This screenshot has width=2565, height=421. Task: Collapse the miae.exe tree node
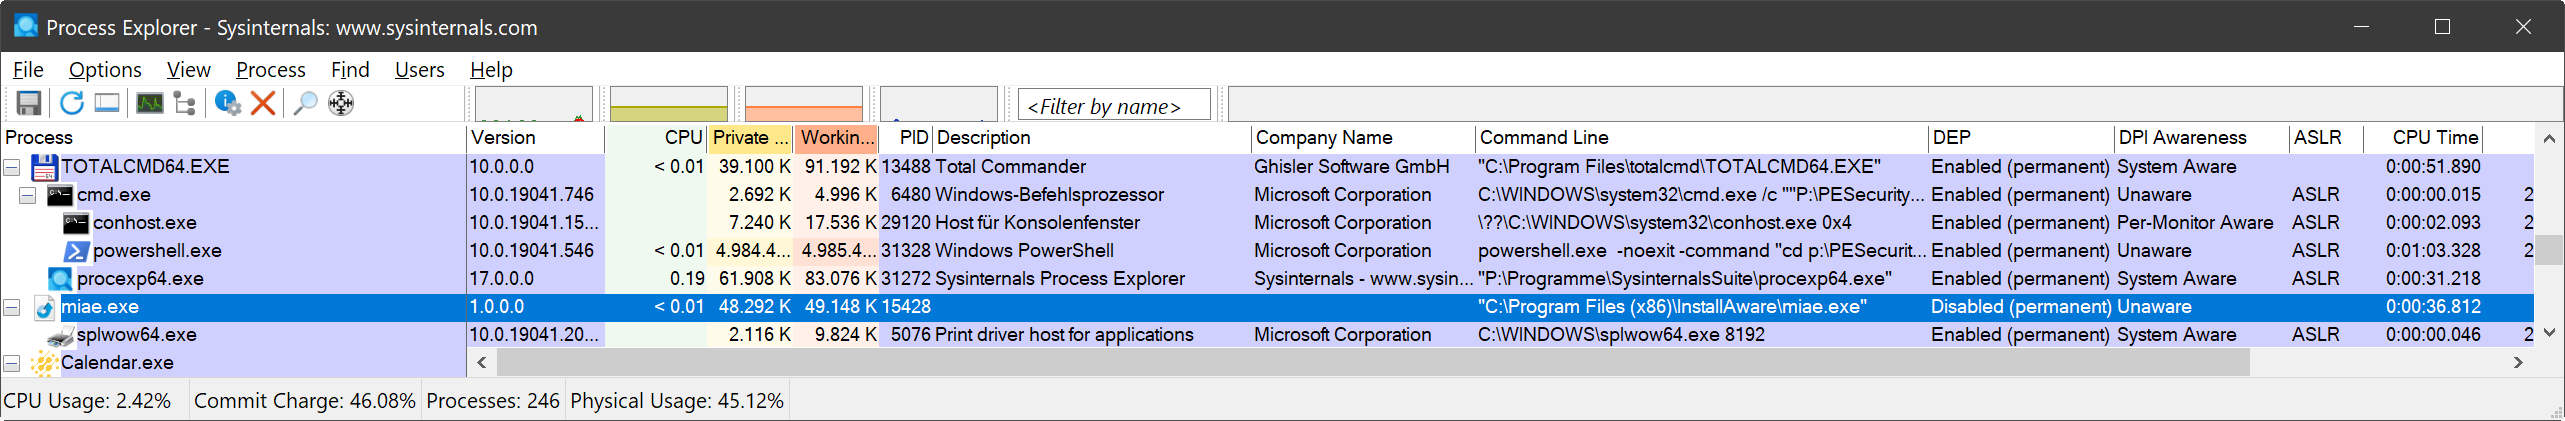12,307
